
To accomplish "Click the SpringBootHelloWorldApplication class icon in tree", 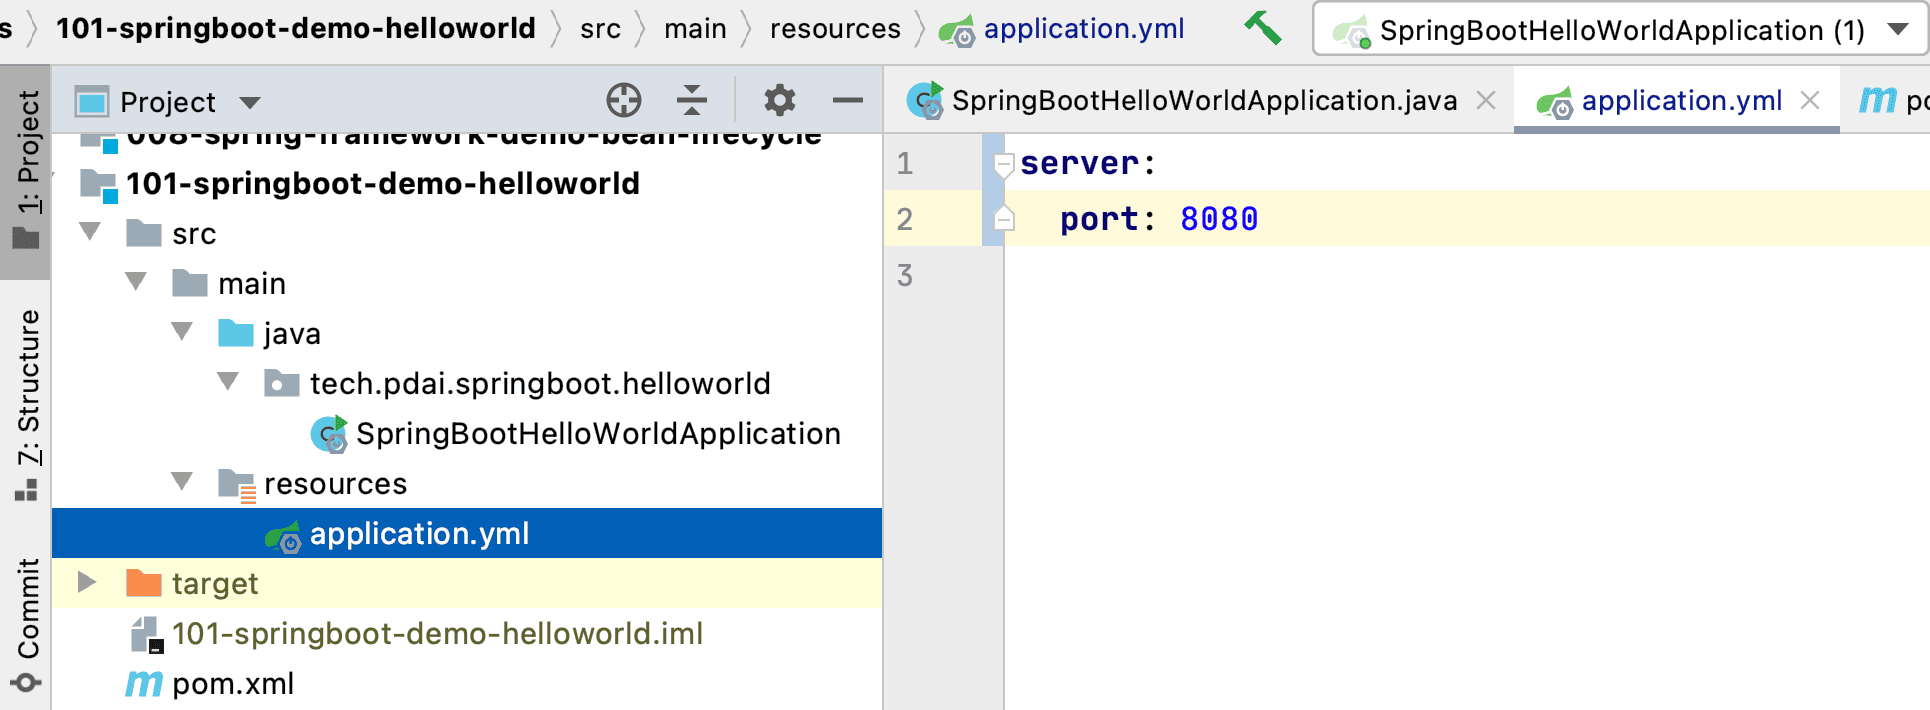I will coord(329,434).
